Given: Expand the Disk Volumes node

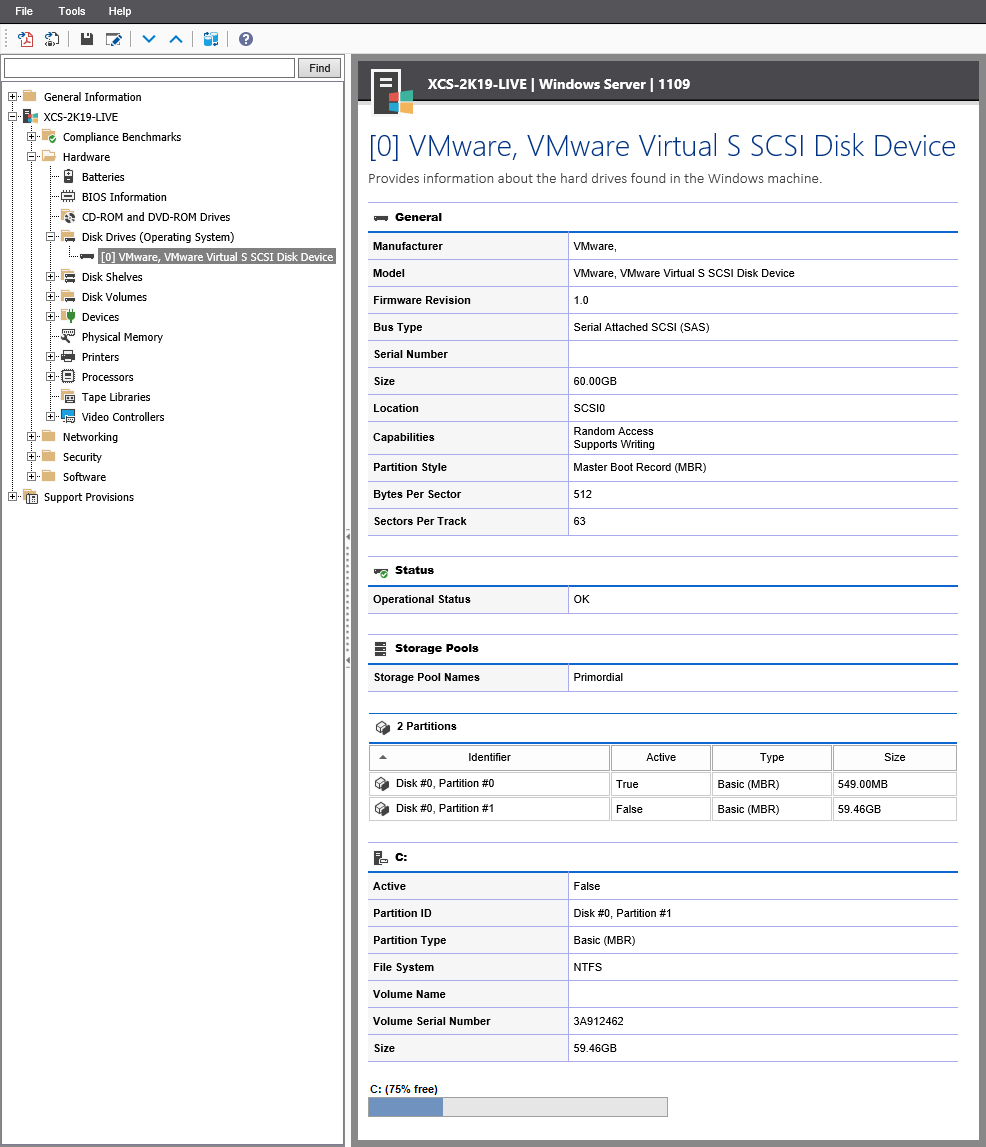Looking at the screenshot, I should point(50,296).
